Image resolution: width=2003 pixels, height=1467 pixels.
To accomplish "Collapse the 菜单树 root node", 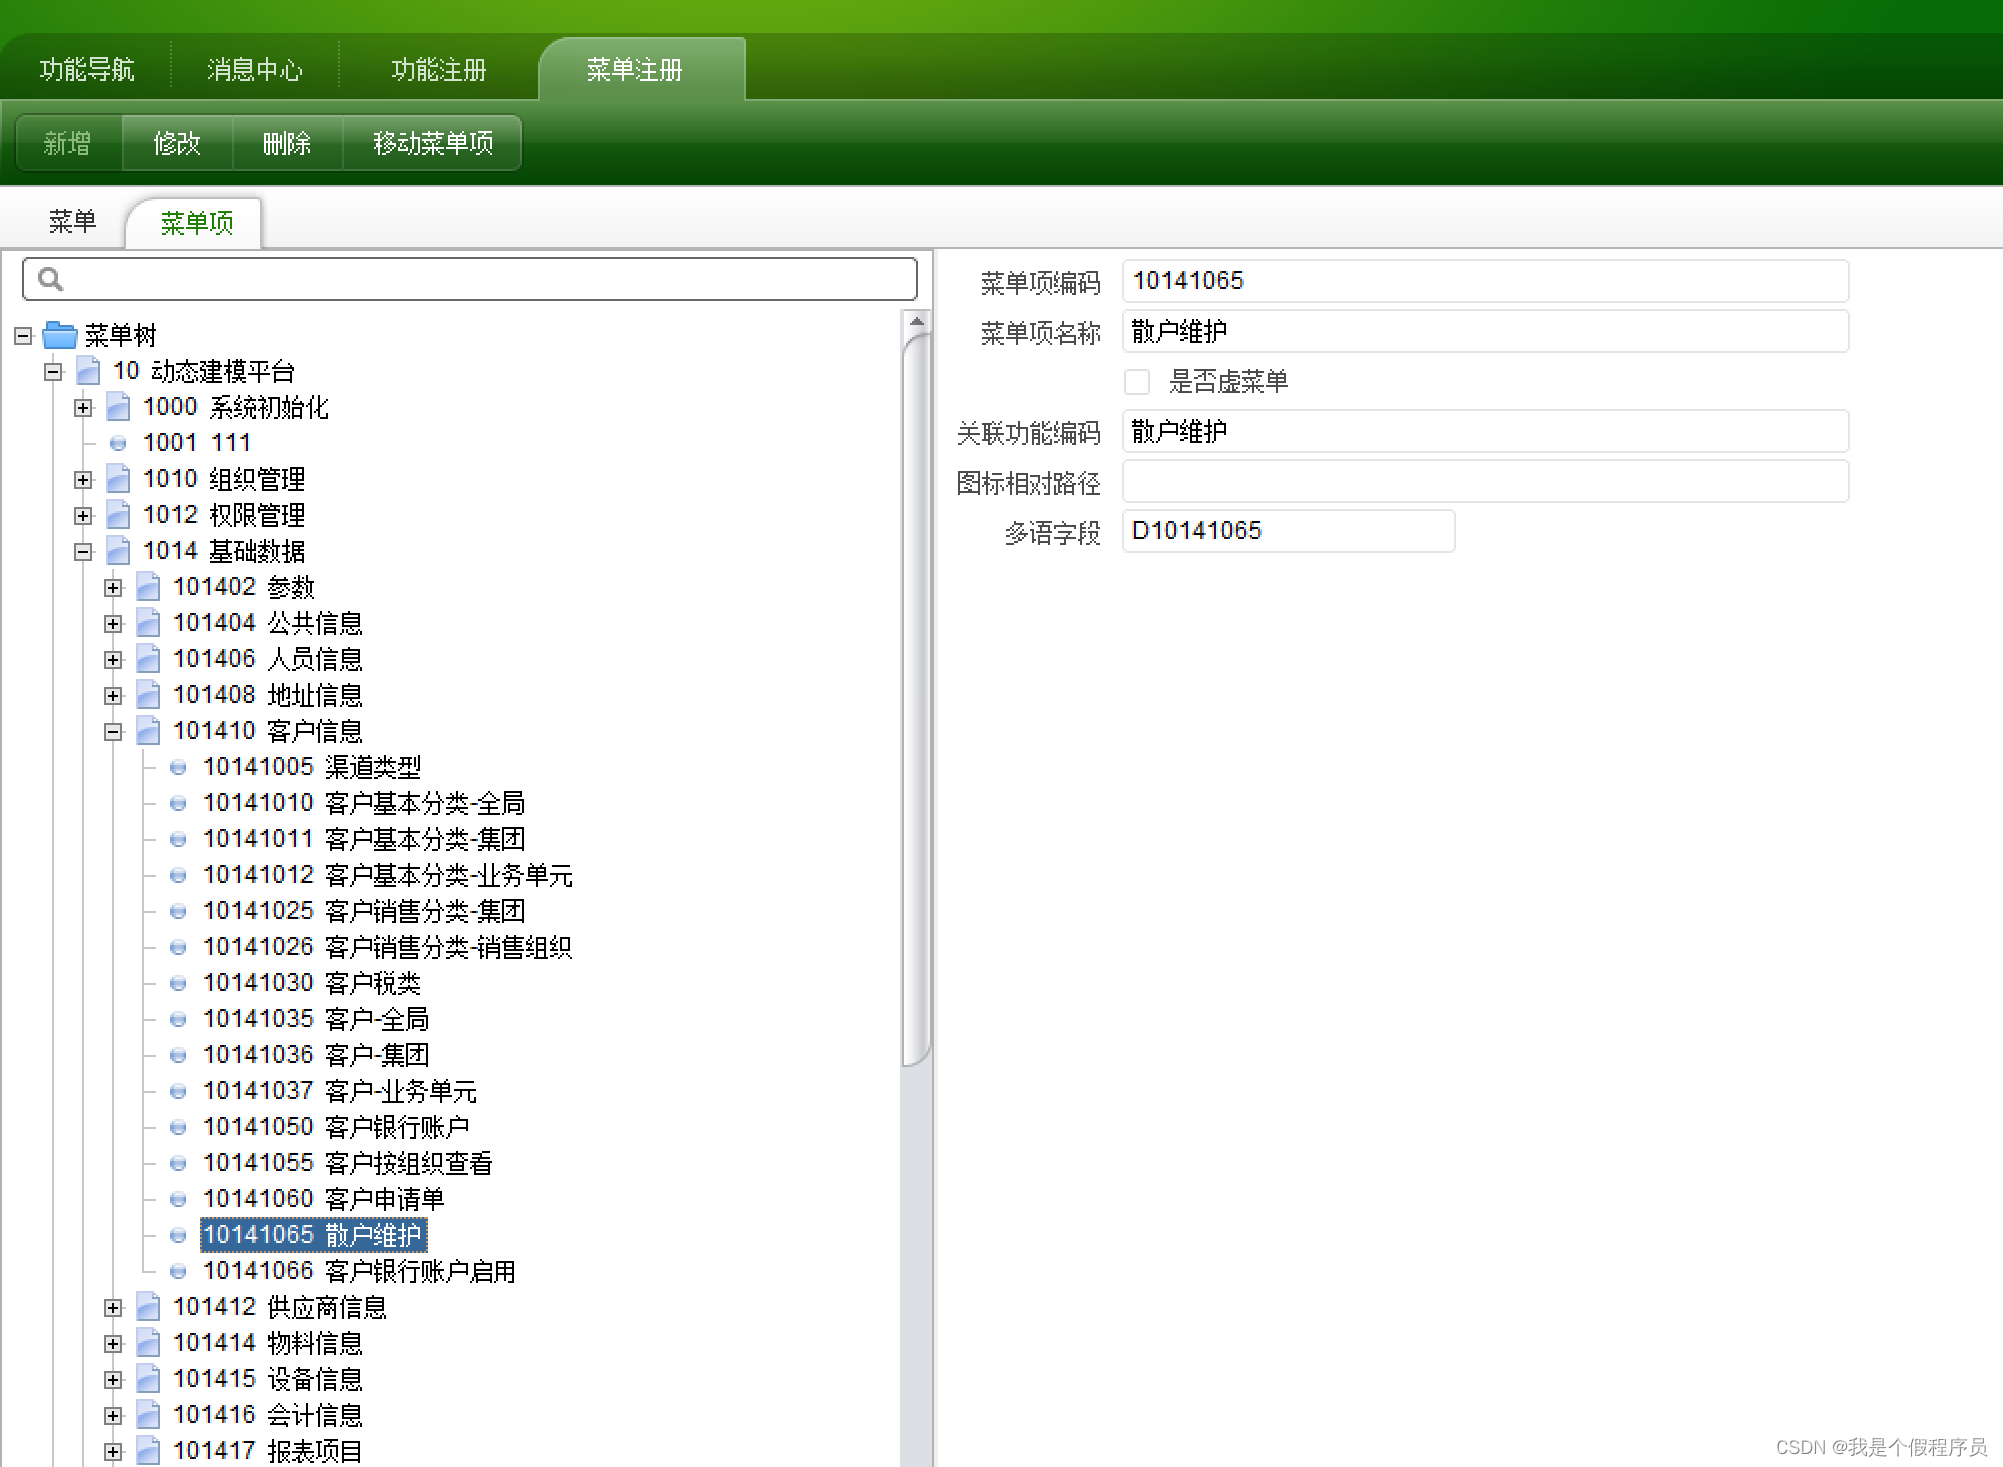I will pyautogui.click(x=23, y=336).
